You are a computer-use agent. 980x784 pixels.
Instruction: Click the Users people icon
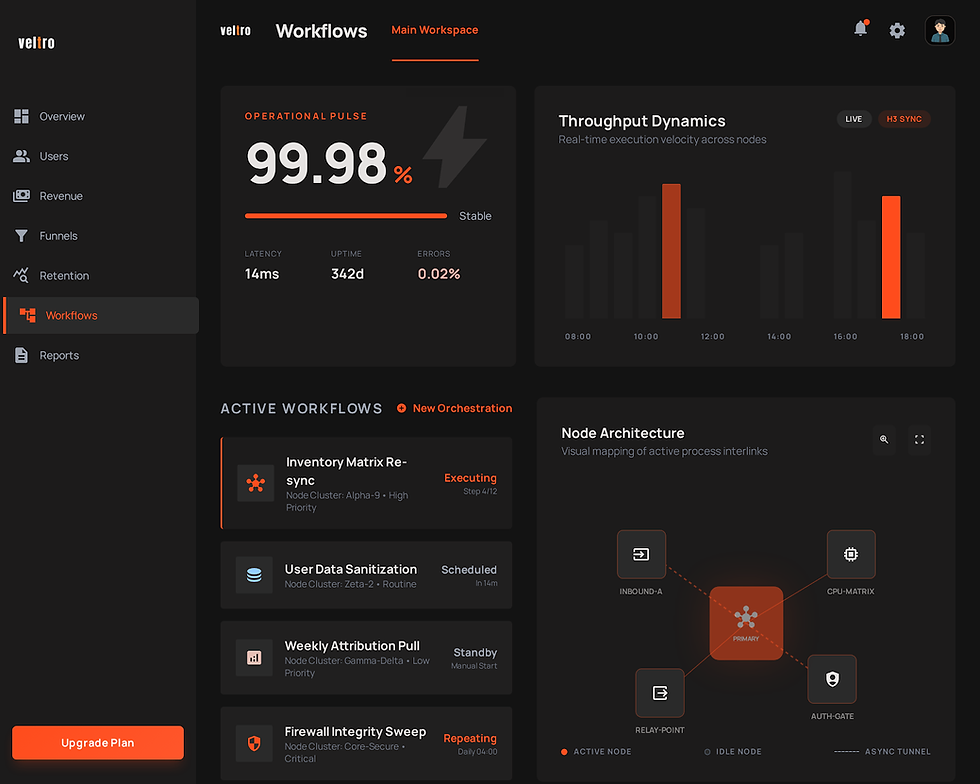point(21,156)
